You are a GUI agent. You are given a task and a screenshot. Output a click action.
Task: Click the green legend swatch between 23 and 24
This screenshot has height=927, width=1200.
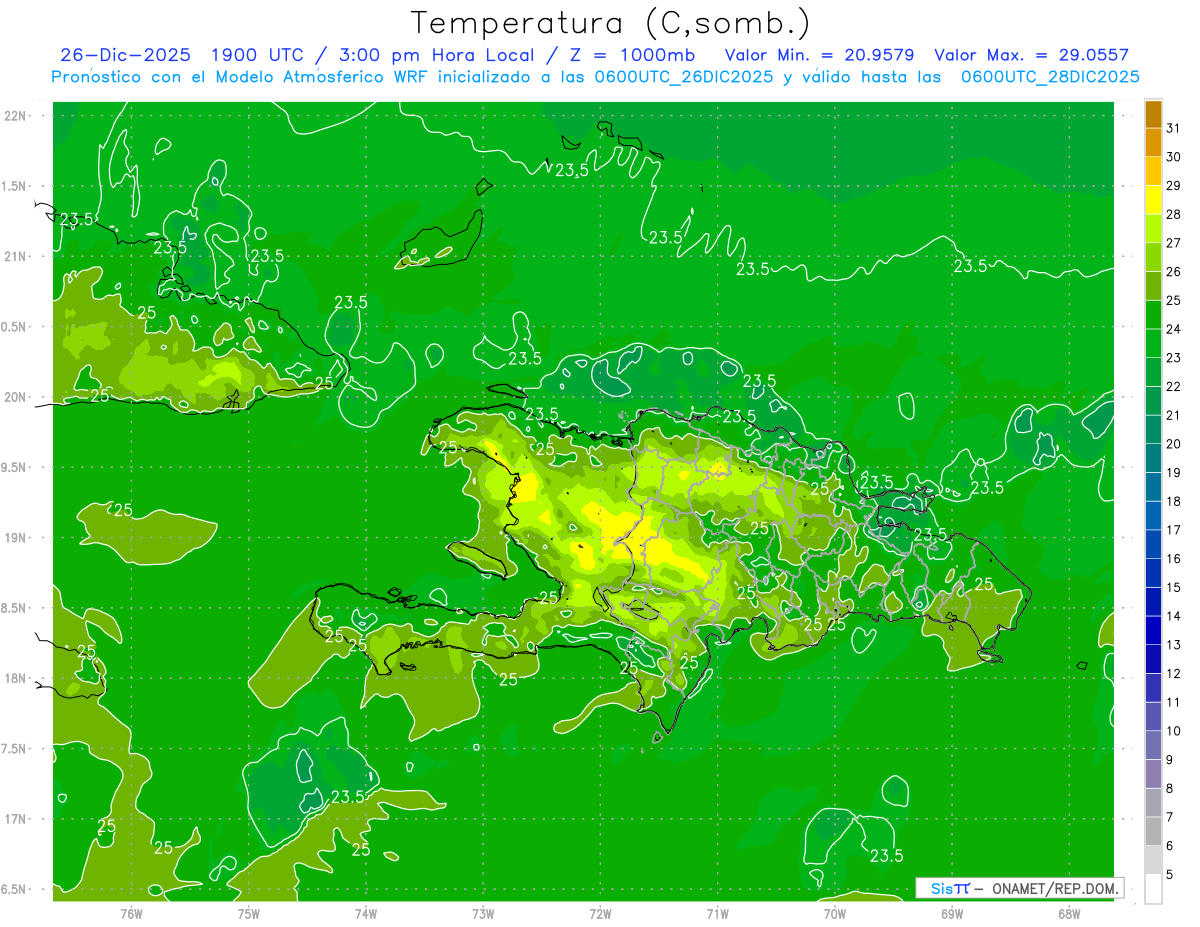(1153, 344)
